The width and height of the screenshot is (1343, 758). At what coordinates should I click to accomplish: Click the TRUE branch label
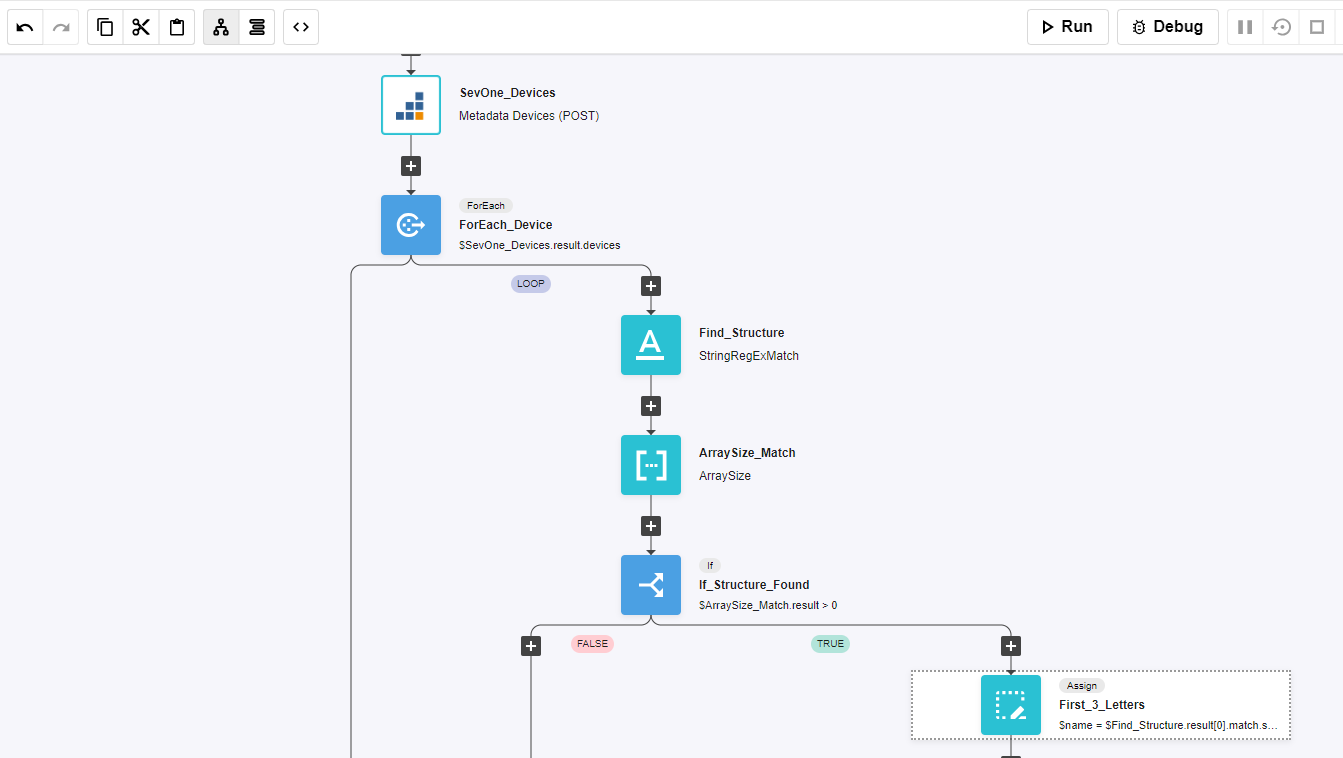[x=830, y=644]
